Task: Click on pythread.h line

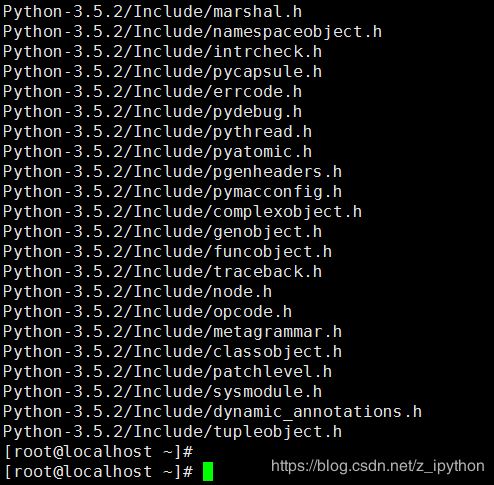Action: (157, 132)
